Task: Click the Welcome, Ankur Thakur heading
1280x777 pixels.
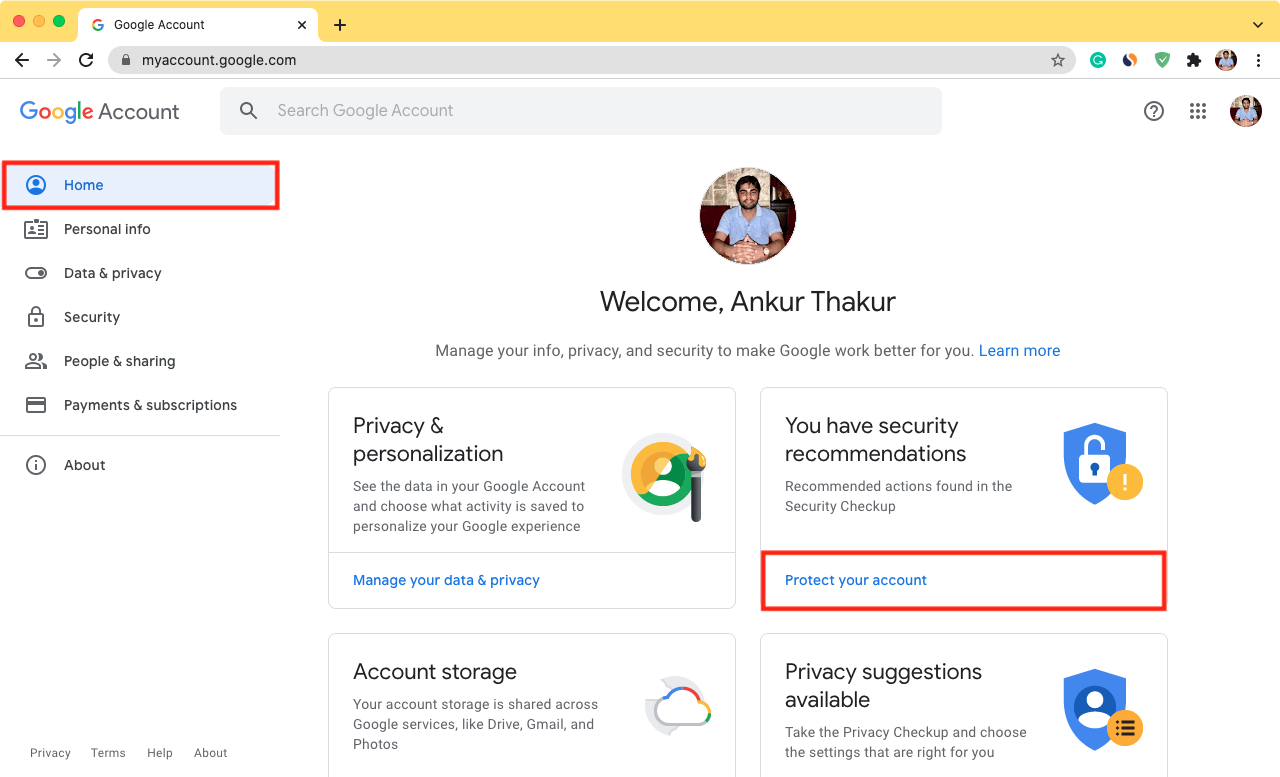Action: tap(748, 301)
